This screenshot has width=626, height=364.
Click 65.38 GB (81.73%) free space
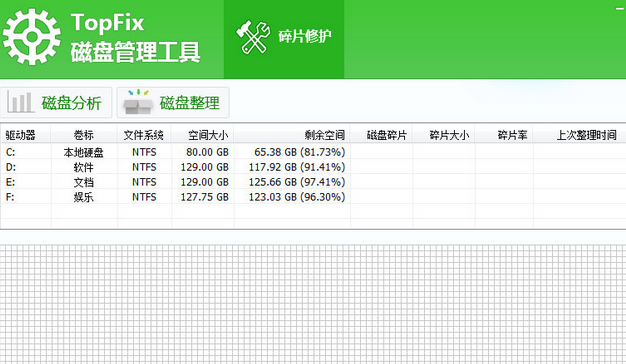(300, 152)
